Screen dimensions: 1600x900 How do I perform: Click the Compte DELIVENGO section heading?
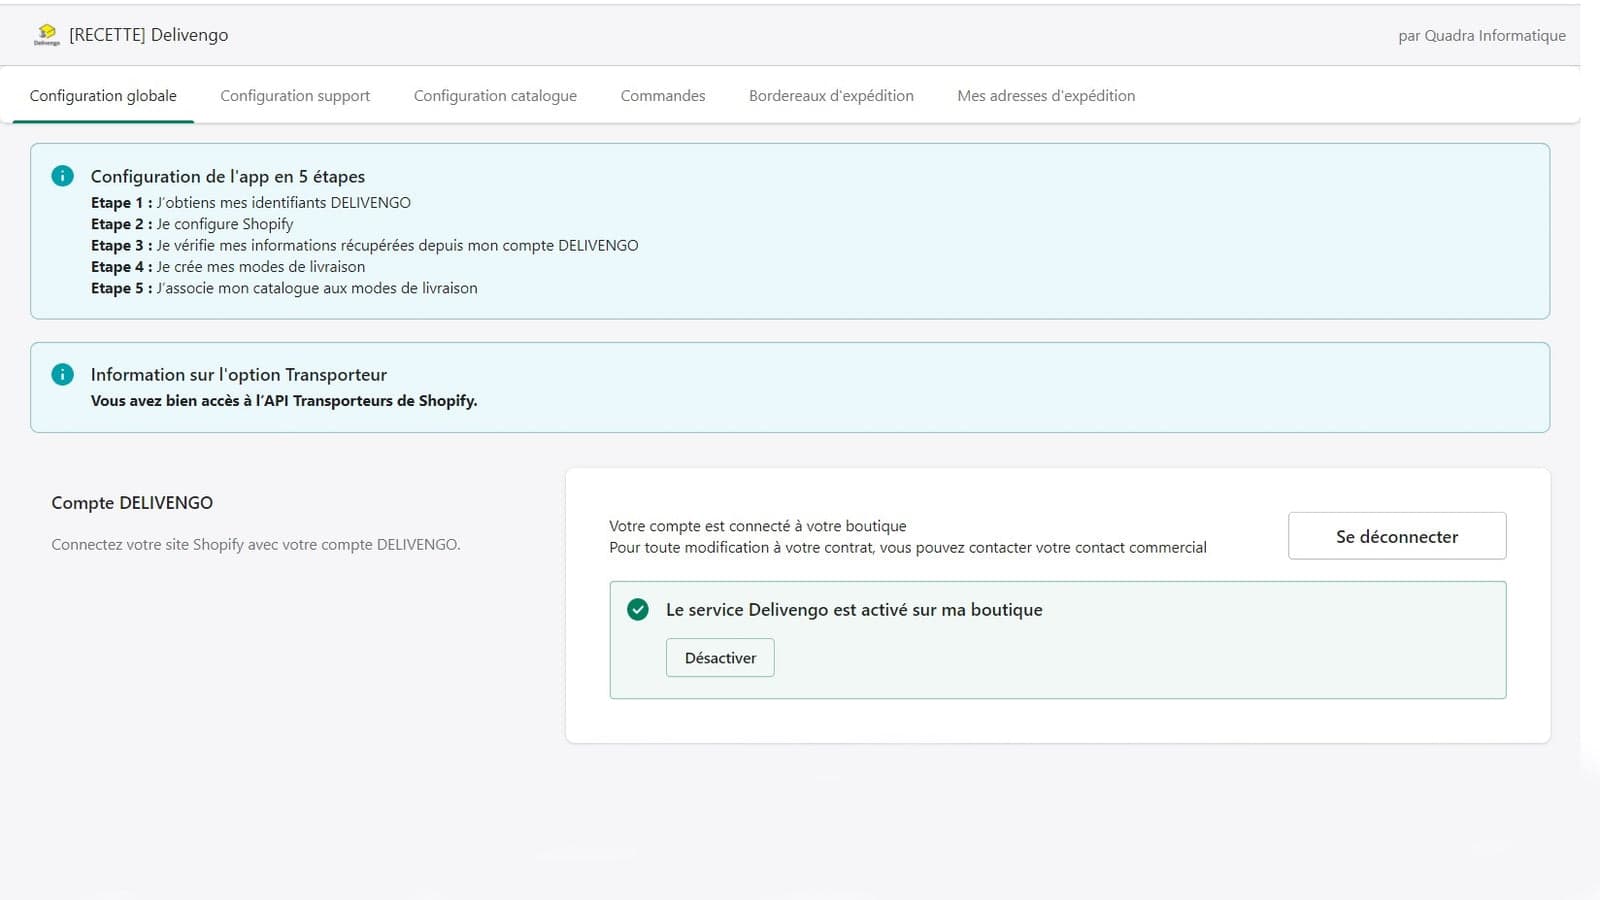(x=131, y=502)
